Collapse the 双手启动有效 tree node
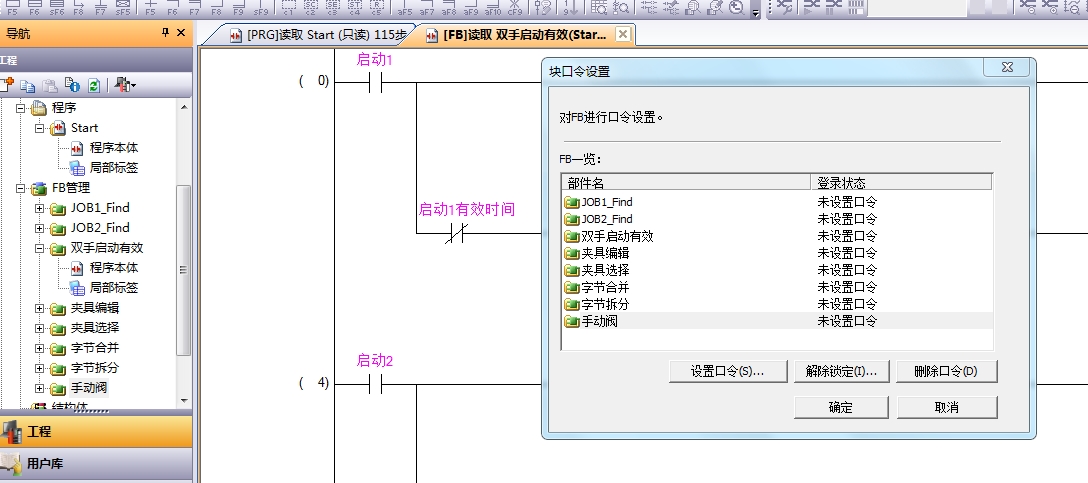1088x483 pixels. tap(39, 248)
